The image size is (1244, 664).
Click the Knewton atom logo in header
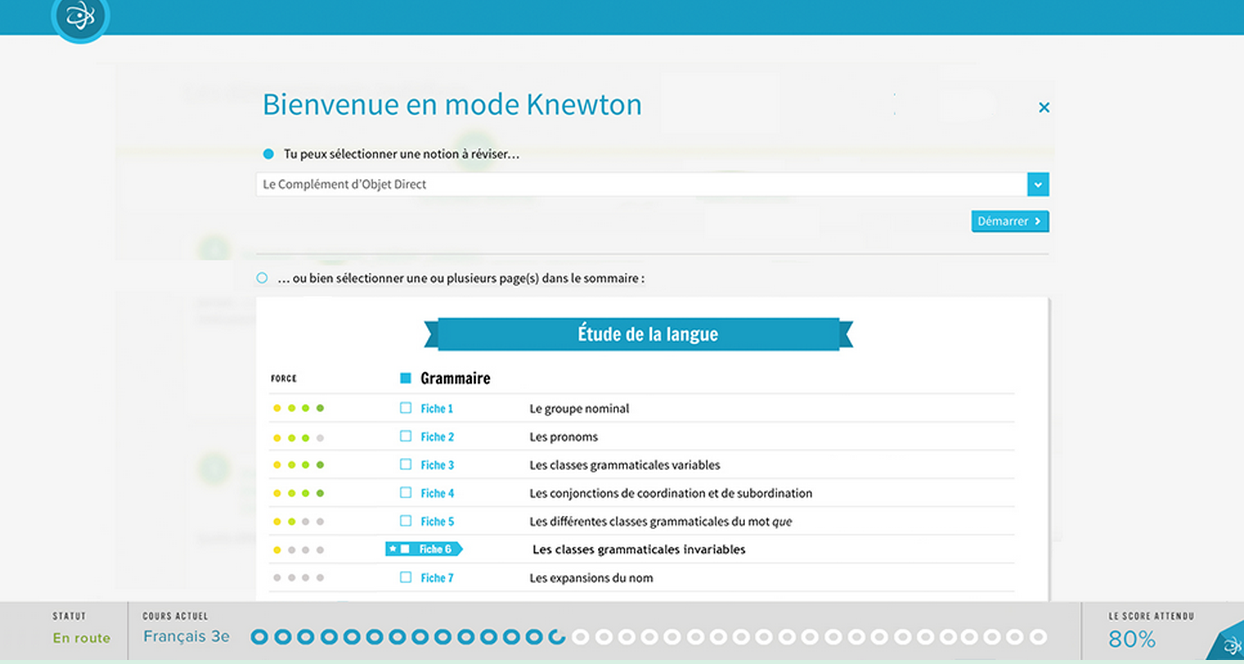coord(79,17)
